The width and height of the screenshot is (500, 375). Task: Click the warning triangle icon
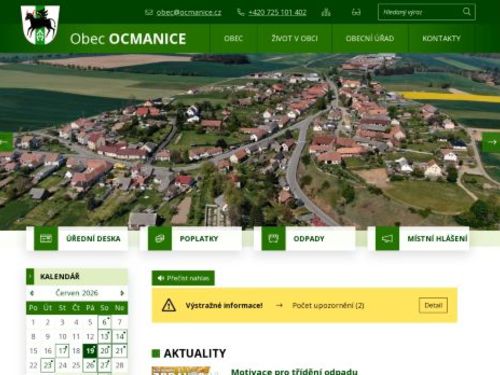pos(169,305)
